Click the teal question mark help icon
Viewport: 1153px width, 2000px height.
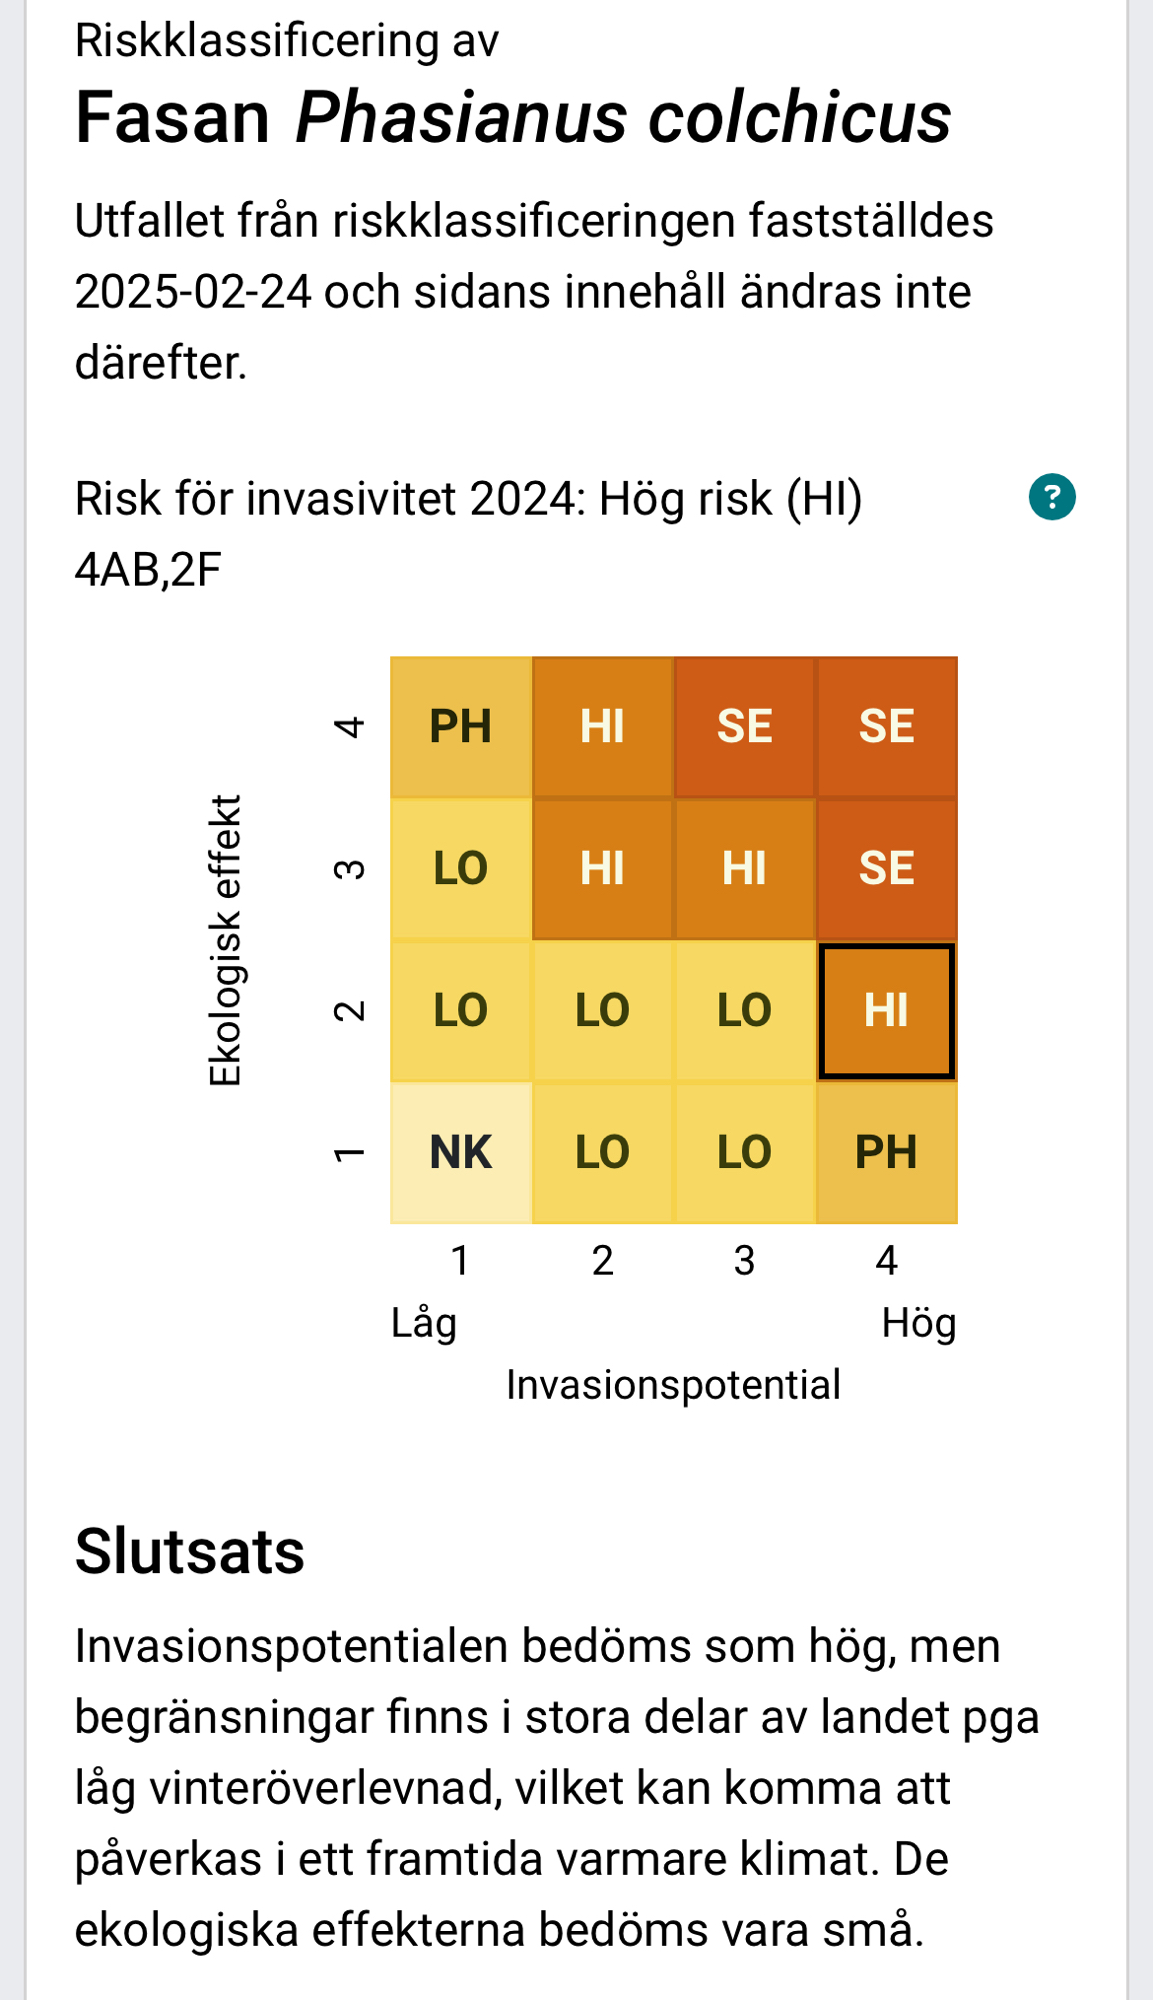pos(1051,497)
